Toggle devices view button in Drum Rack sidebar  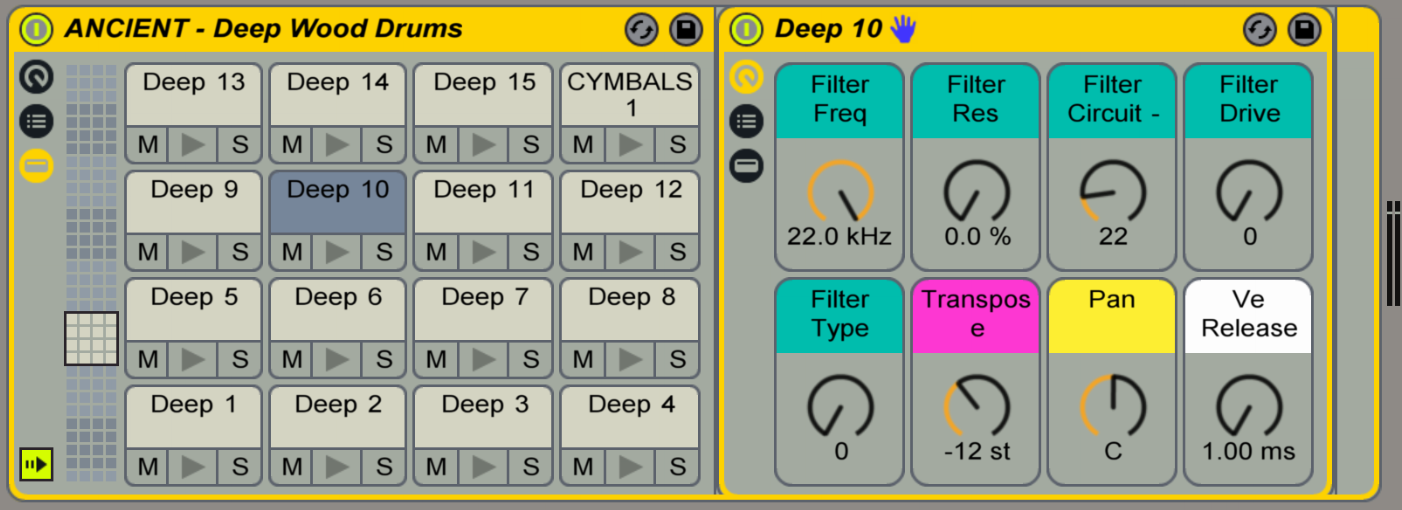click(37, 166)
